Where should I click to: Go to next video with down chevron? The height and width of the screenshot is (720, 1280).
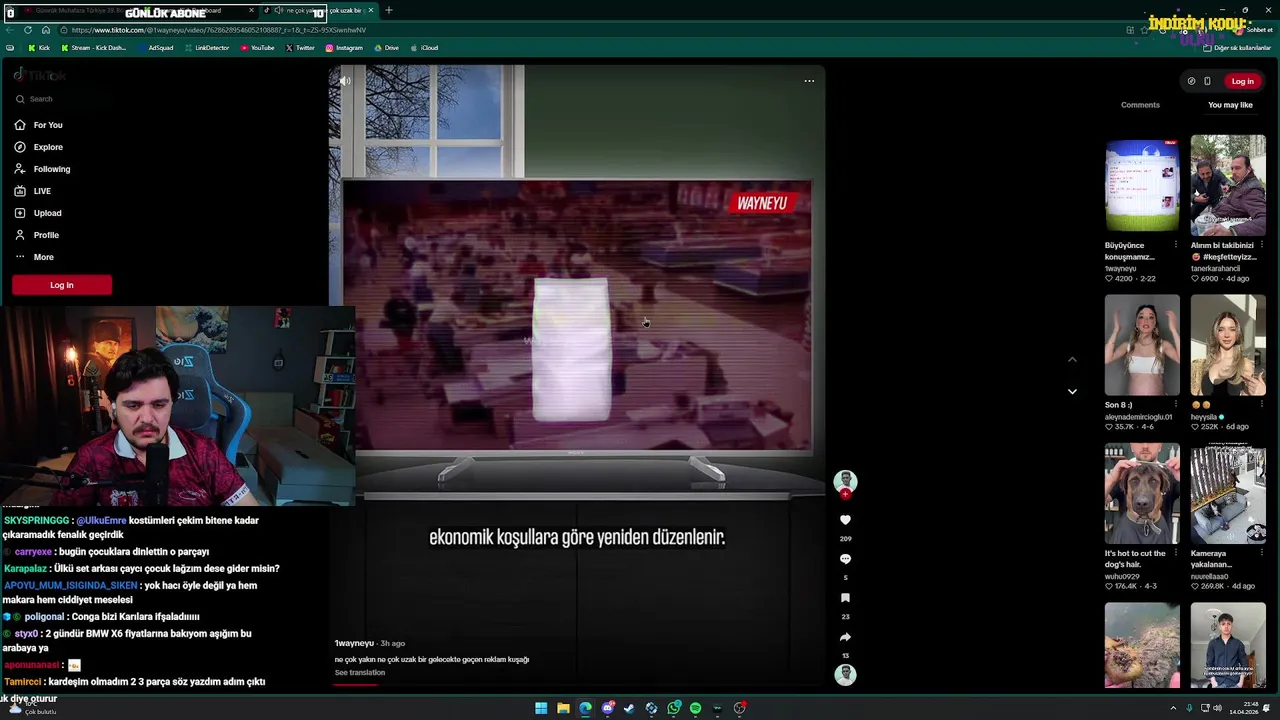[x=1072, y=391]
